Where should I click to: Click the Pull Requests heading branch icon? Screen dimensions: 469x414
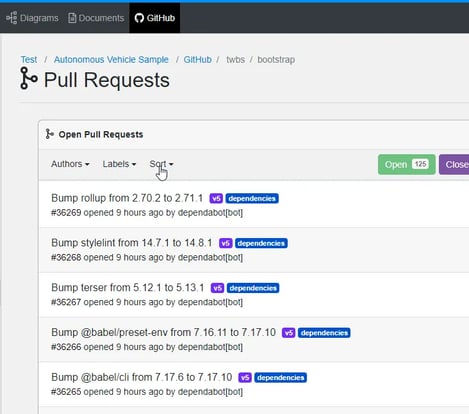click(x=28, y=78)
